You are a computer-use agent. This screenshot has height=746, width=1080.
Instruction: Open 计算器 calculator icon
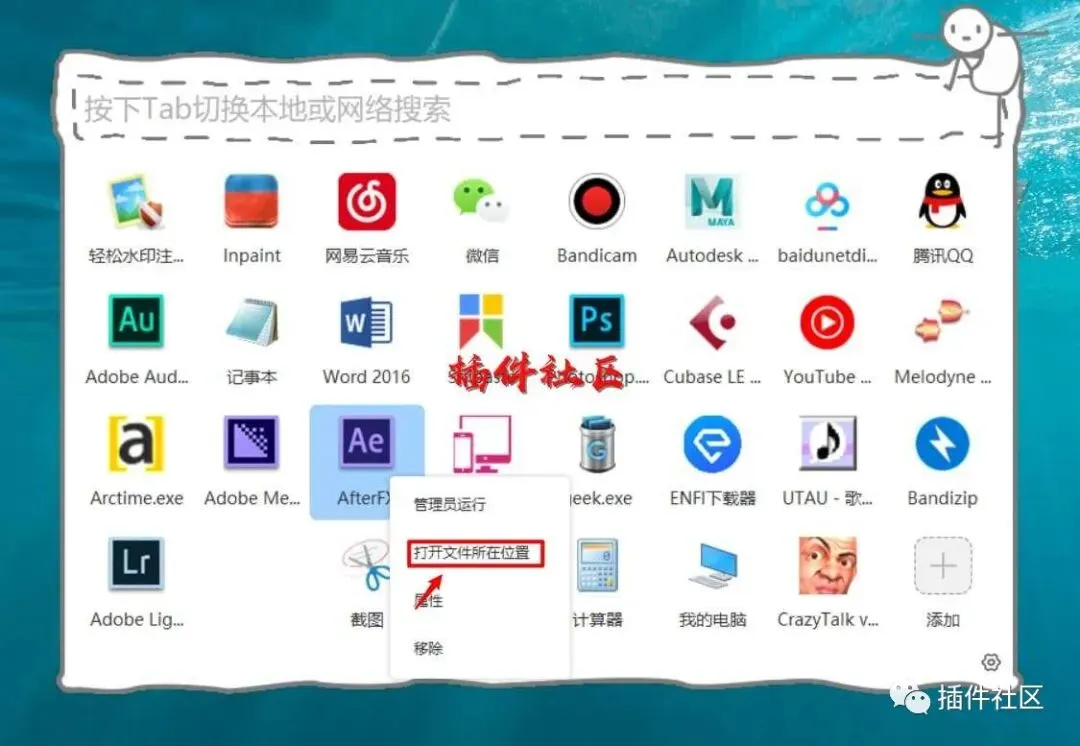(596, 566)
